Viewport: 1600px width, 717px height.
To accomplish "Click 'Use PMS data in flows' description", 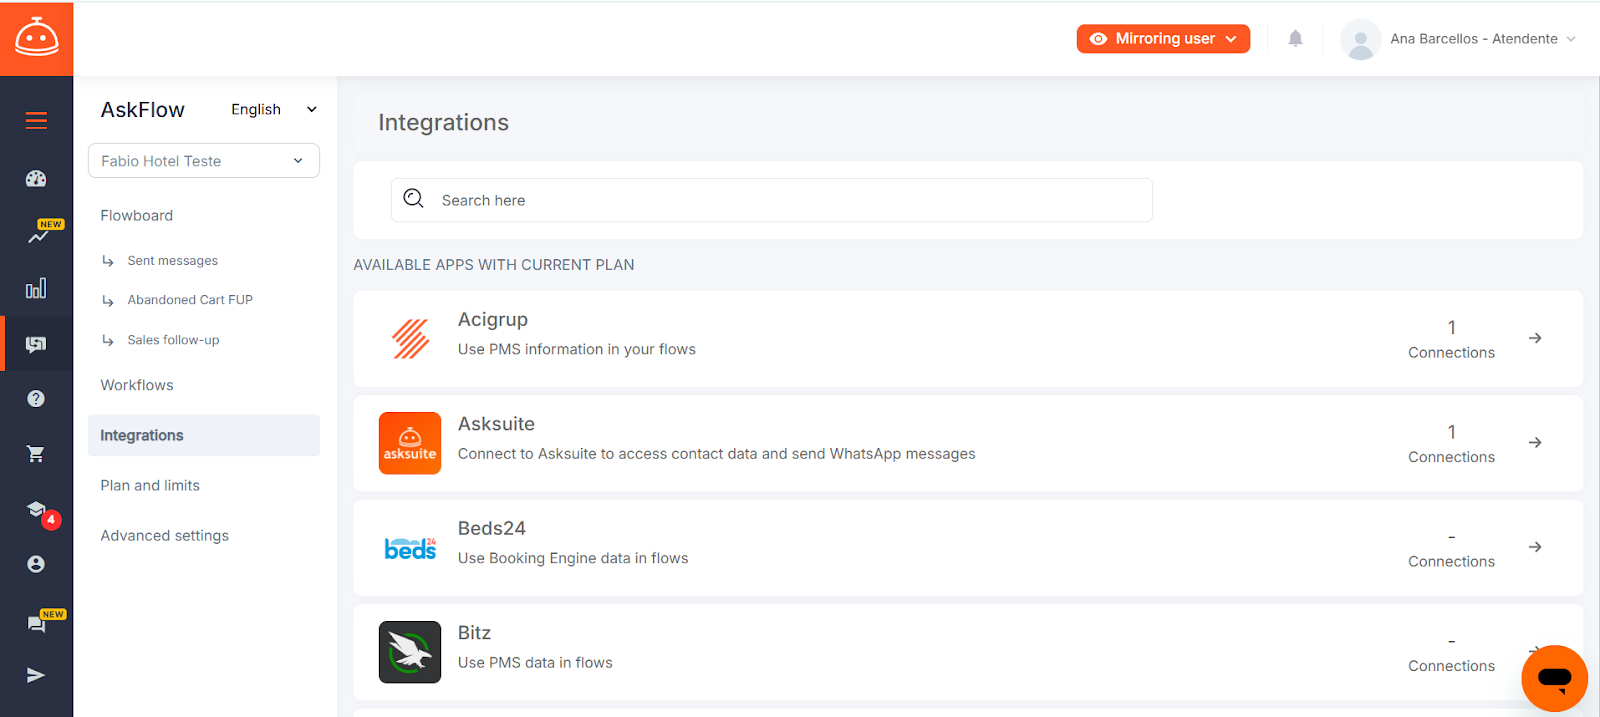I will (535, 663).
